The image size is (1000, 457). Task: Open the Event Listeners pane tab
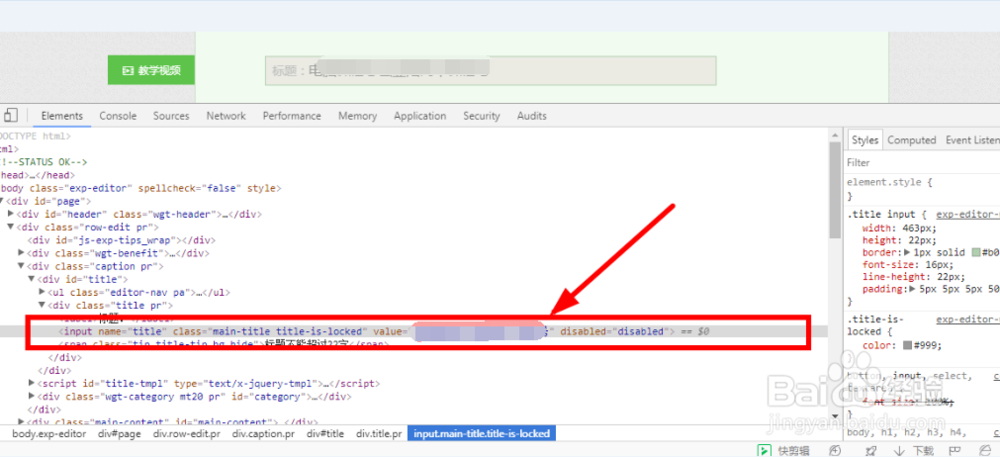[972, 140]
